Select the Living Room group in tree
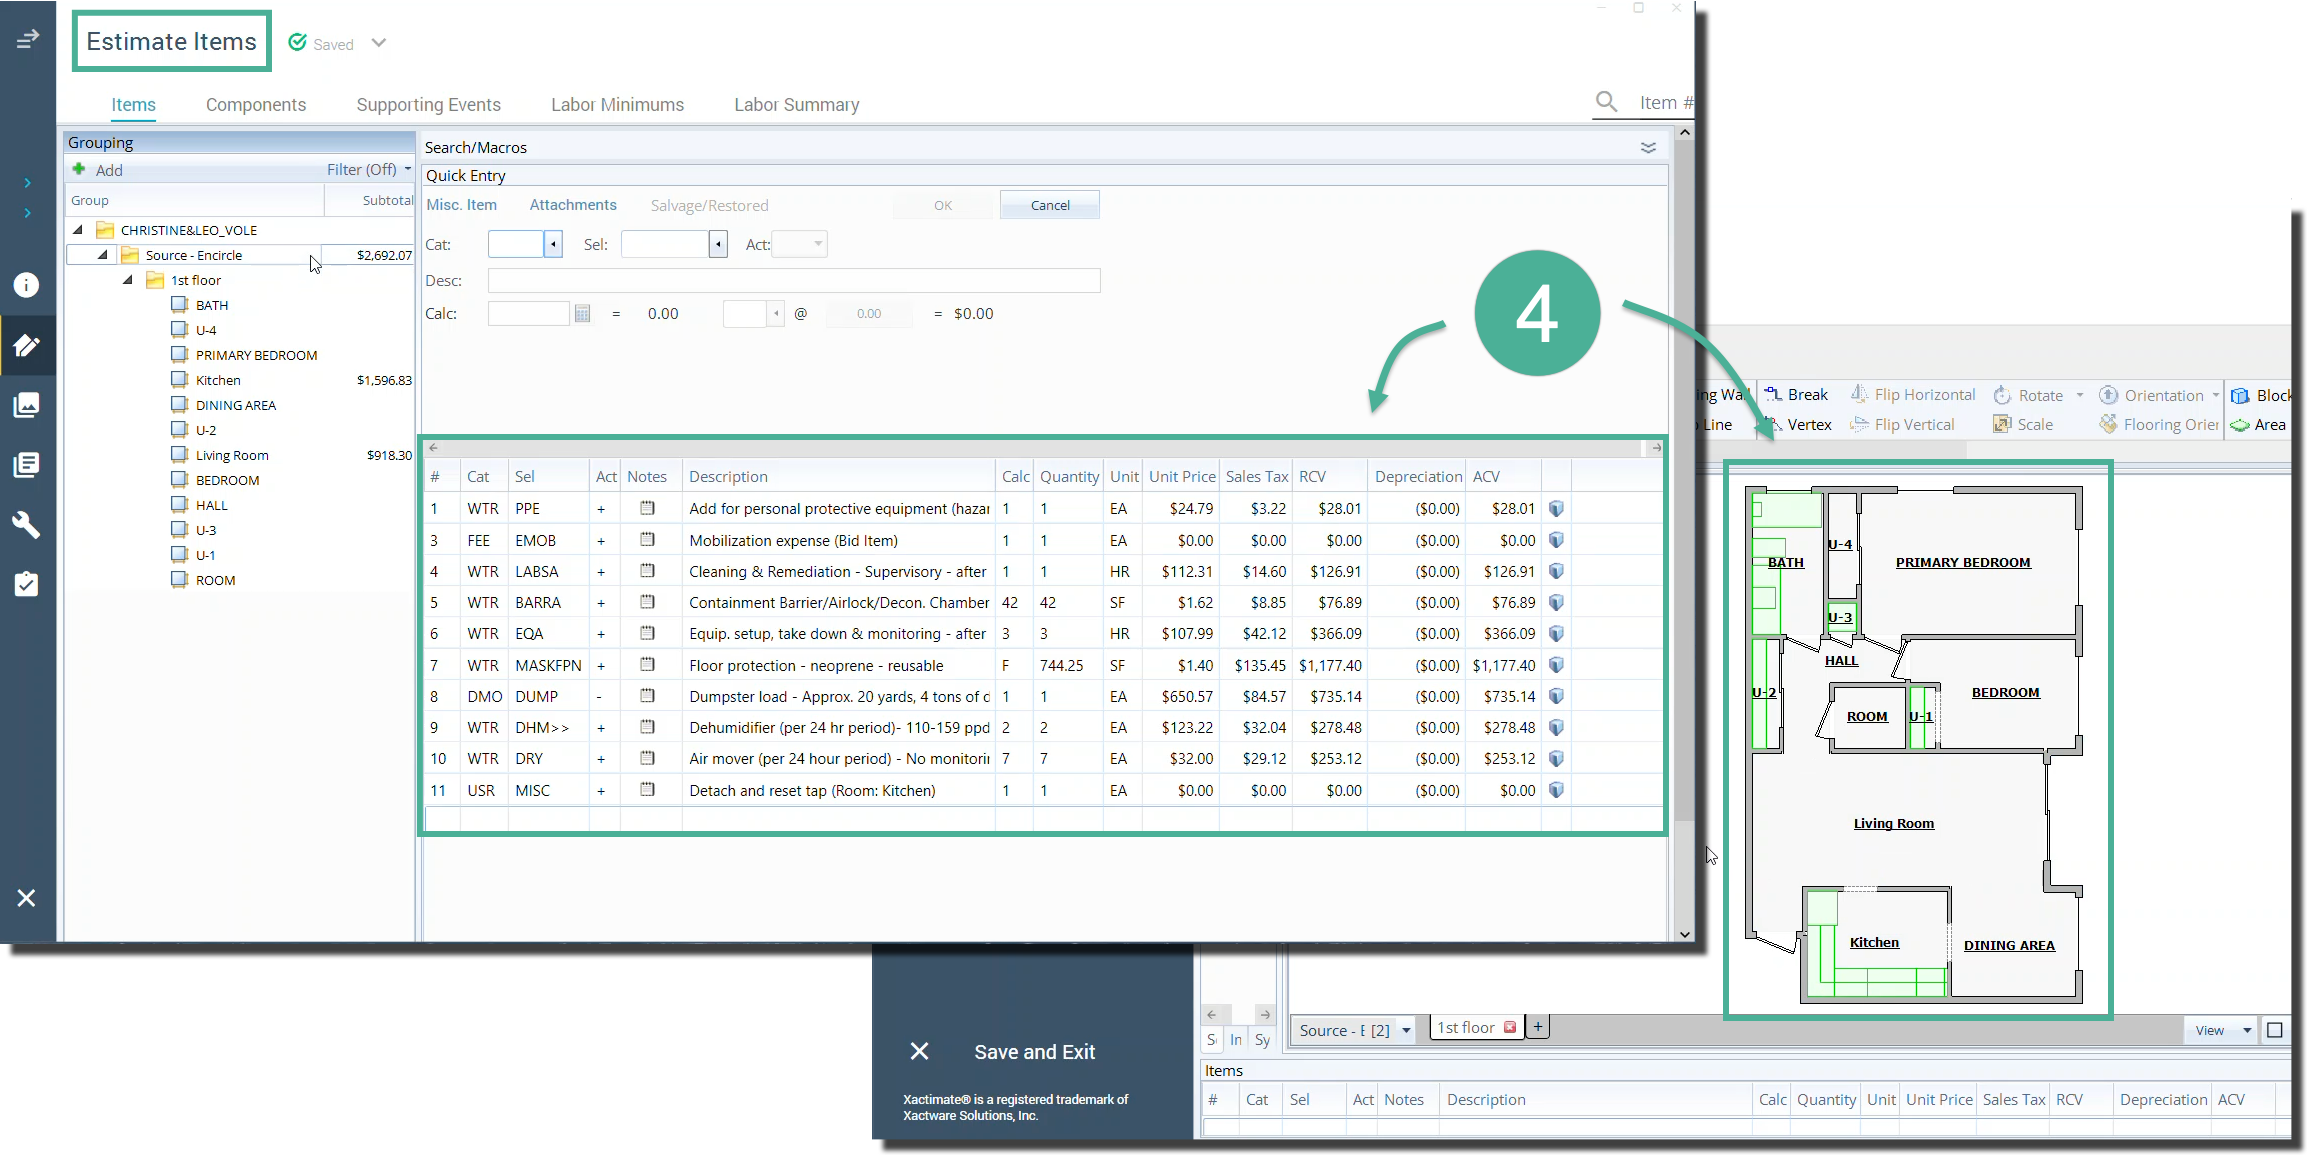2307x1155 pixels. coord(232,455)
